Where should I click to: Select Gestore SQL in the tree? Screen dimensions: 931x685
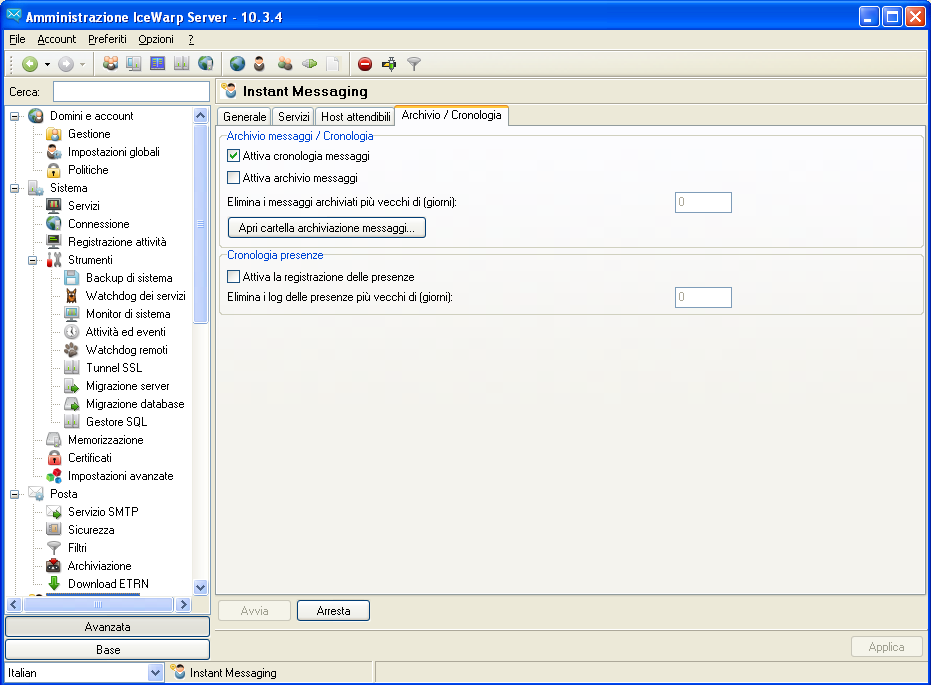(x=116, y=422)
